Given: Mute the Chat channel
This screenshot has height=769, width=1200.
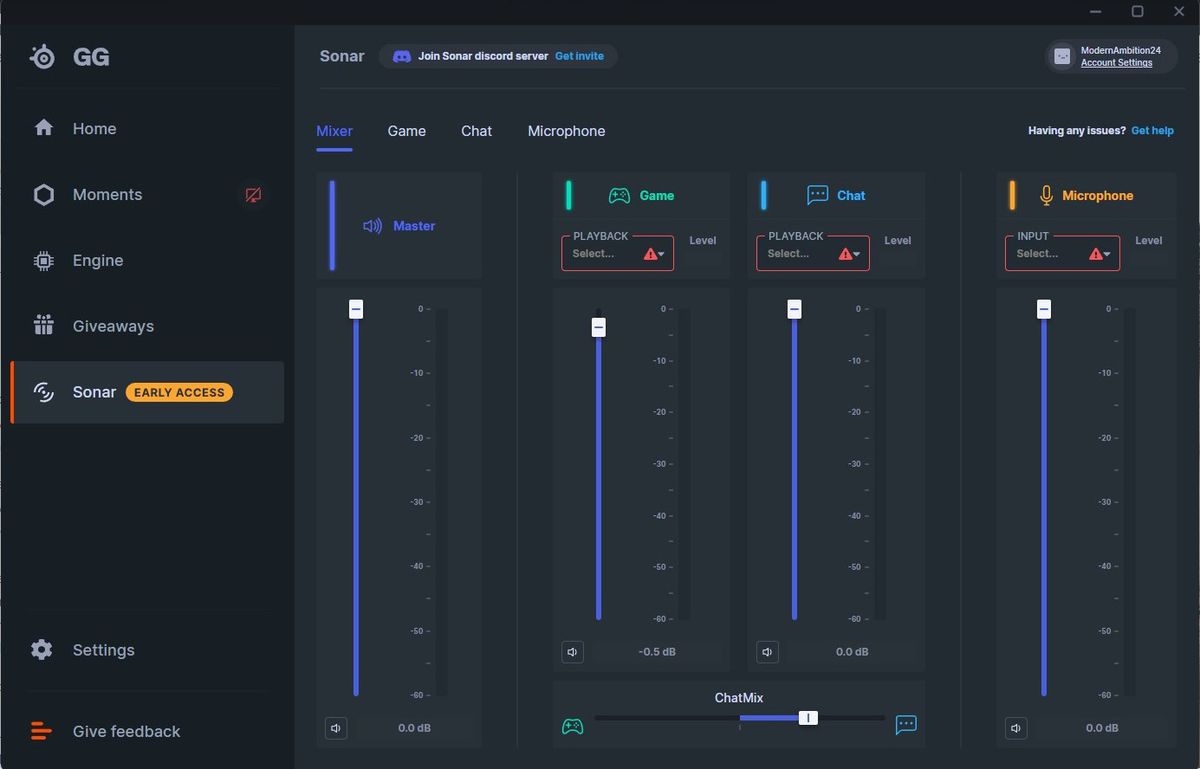Looking at the screenshot, I should 767,652.
